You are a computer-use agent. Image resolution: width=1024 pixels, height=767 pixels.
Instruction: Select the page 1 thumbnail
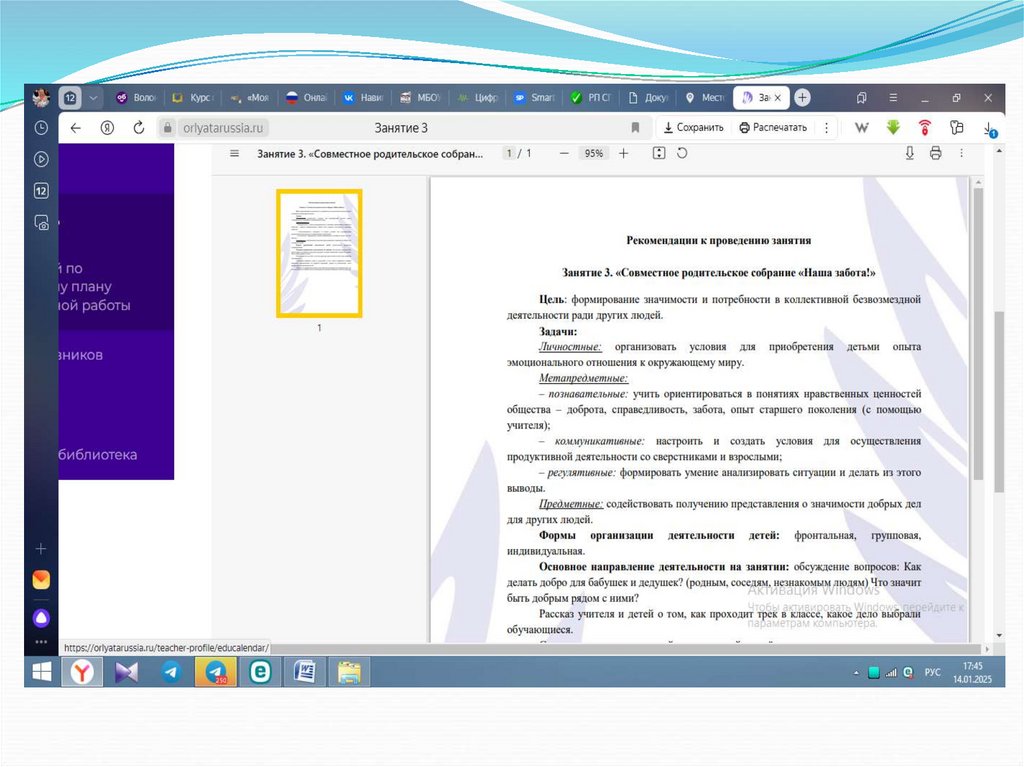pyautogui.click(x=319, y=253)
